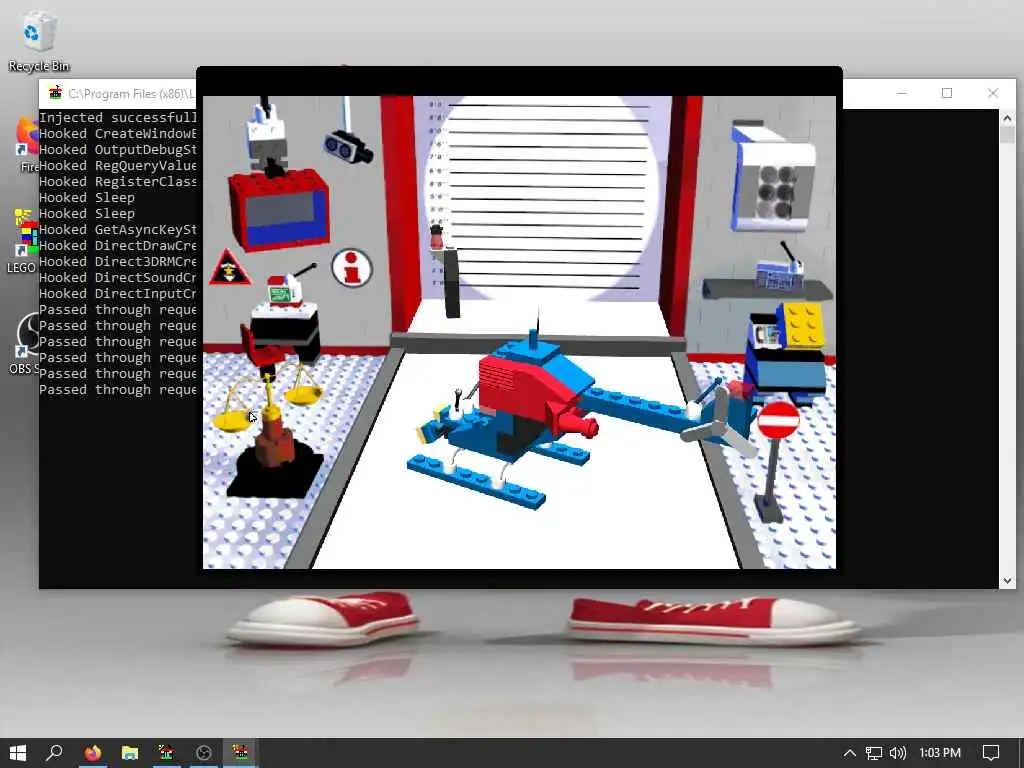Maximize the console window
The width and height of the screenshot is (1024, 768).
[x=947, y=93]
